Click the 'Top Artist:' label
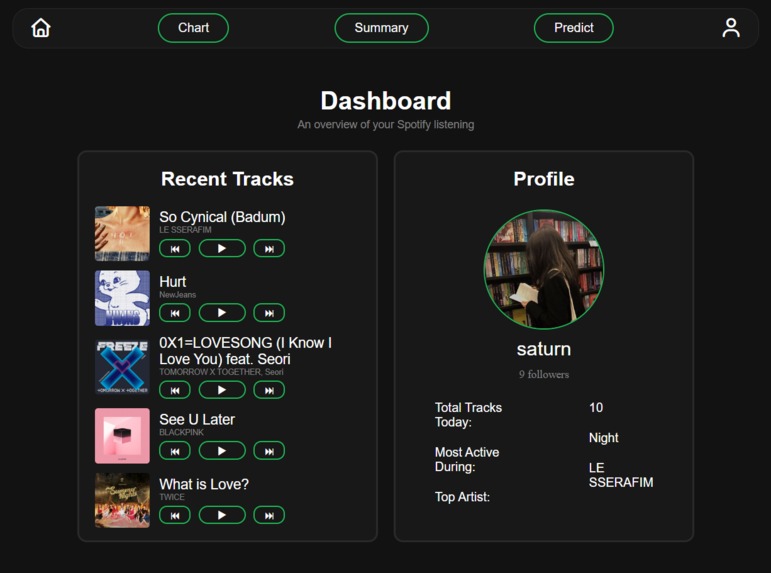The image size is (771, 573). (x=462, y=497)
